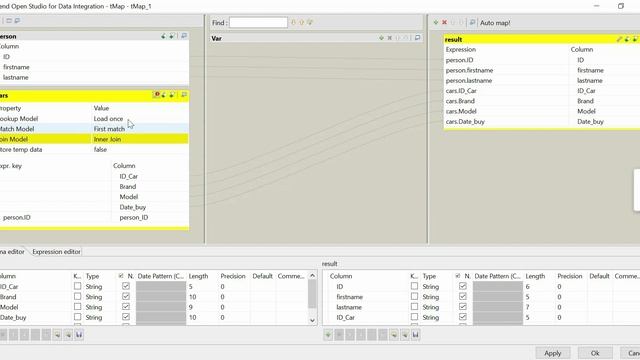The image size is (640, 360).
Task: Click the first highlight icon beside Find
Action: [293, 22]
